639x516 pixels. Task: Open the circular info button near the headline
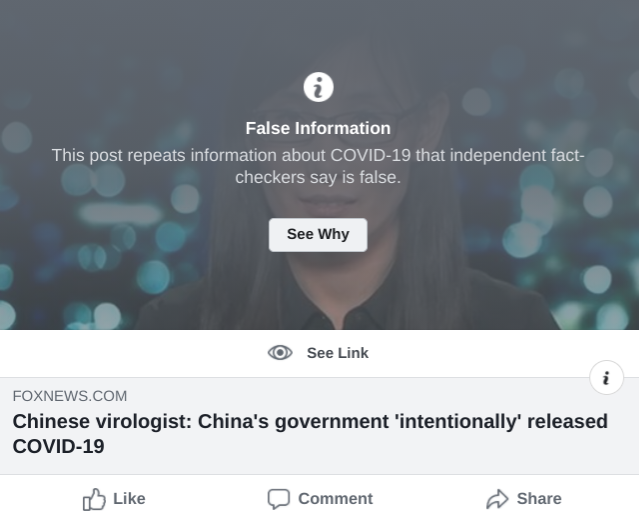(x=606, y=378)
